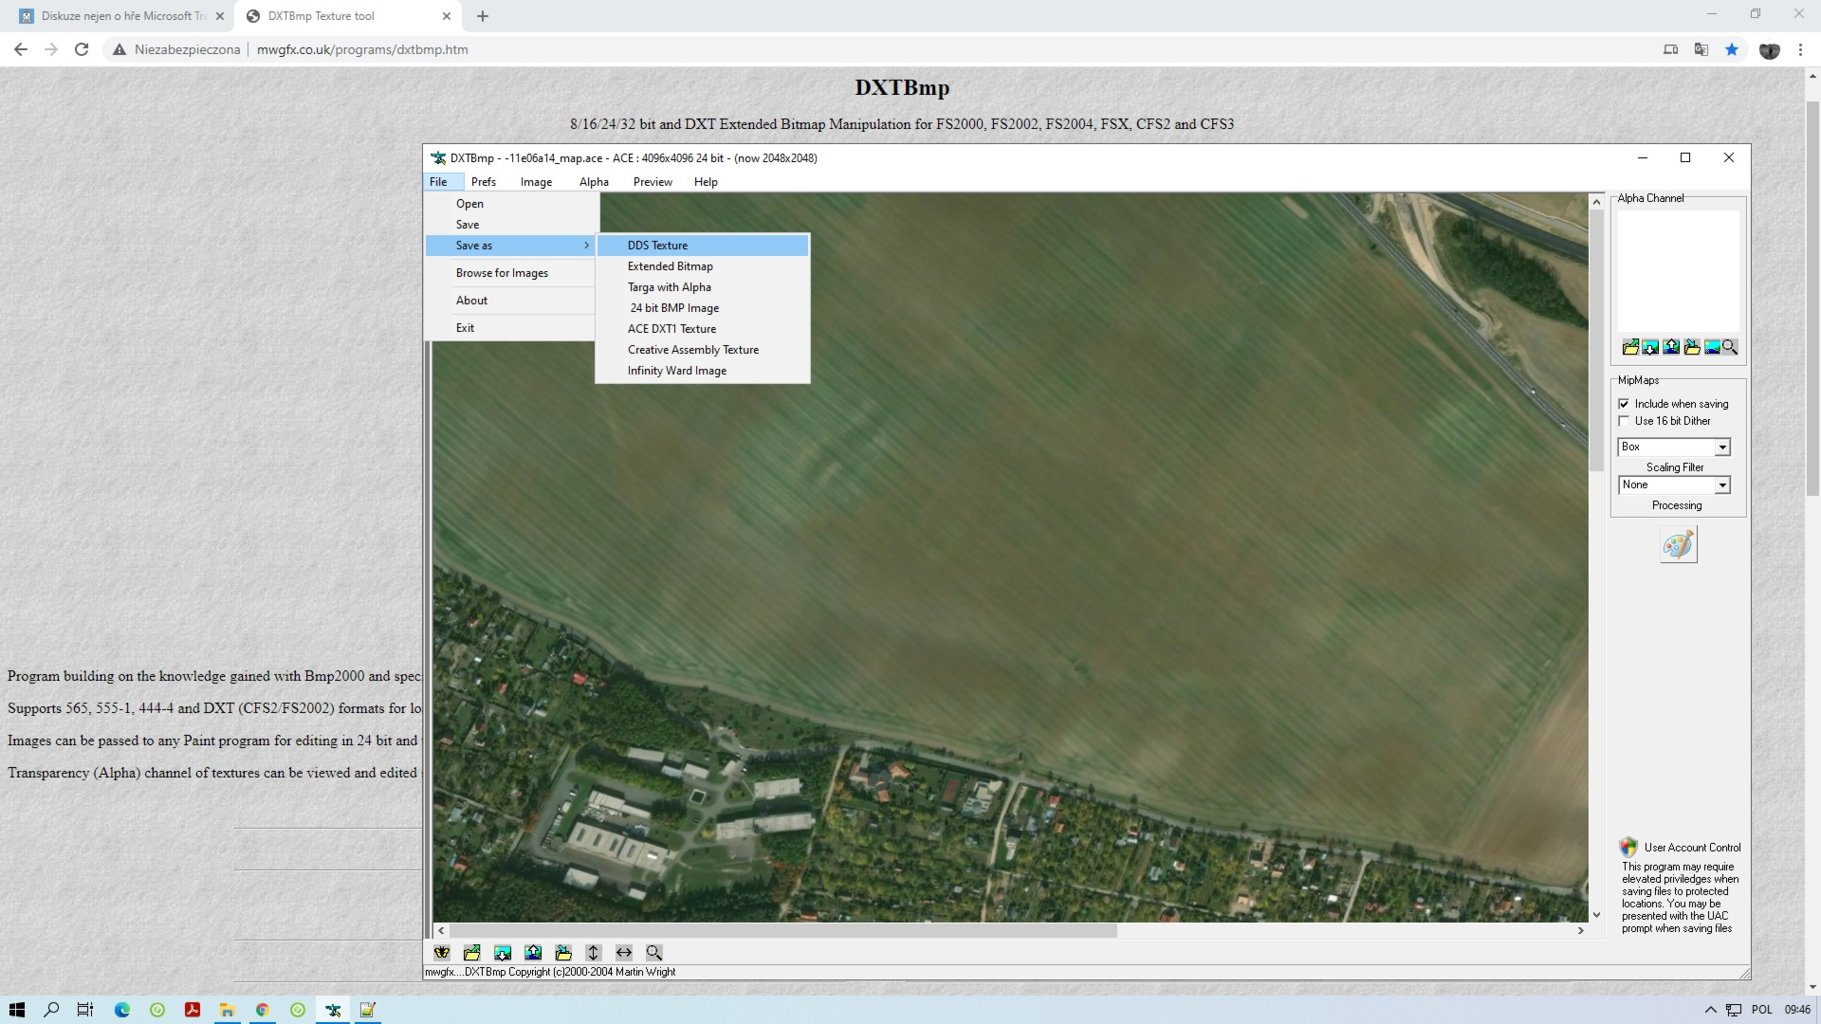Click the up-arrow picture icon under Alpha Channel
Screen dimensions: 1821x1024
point(1671,347)
